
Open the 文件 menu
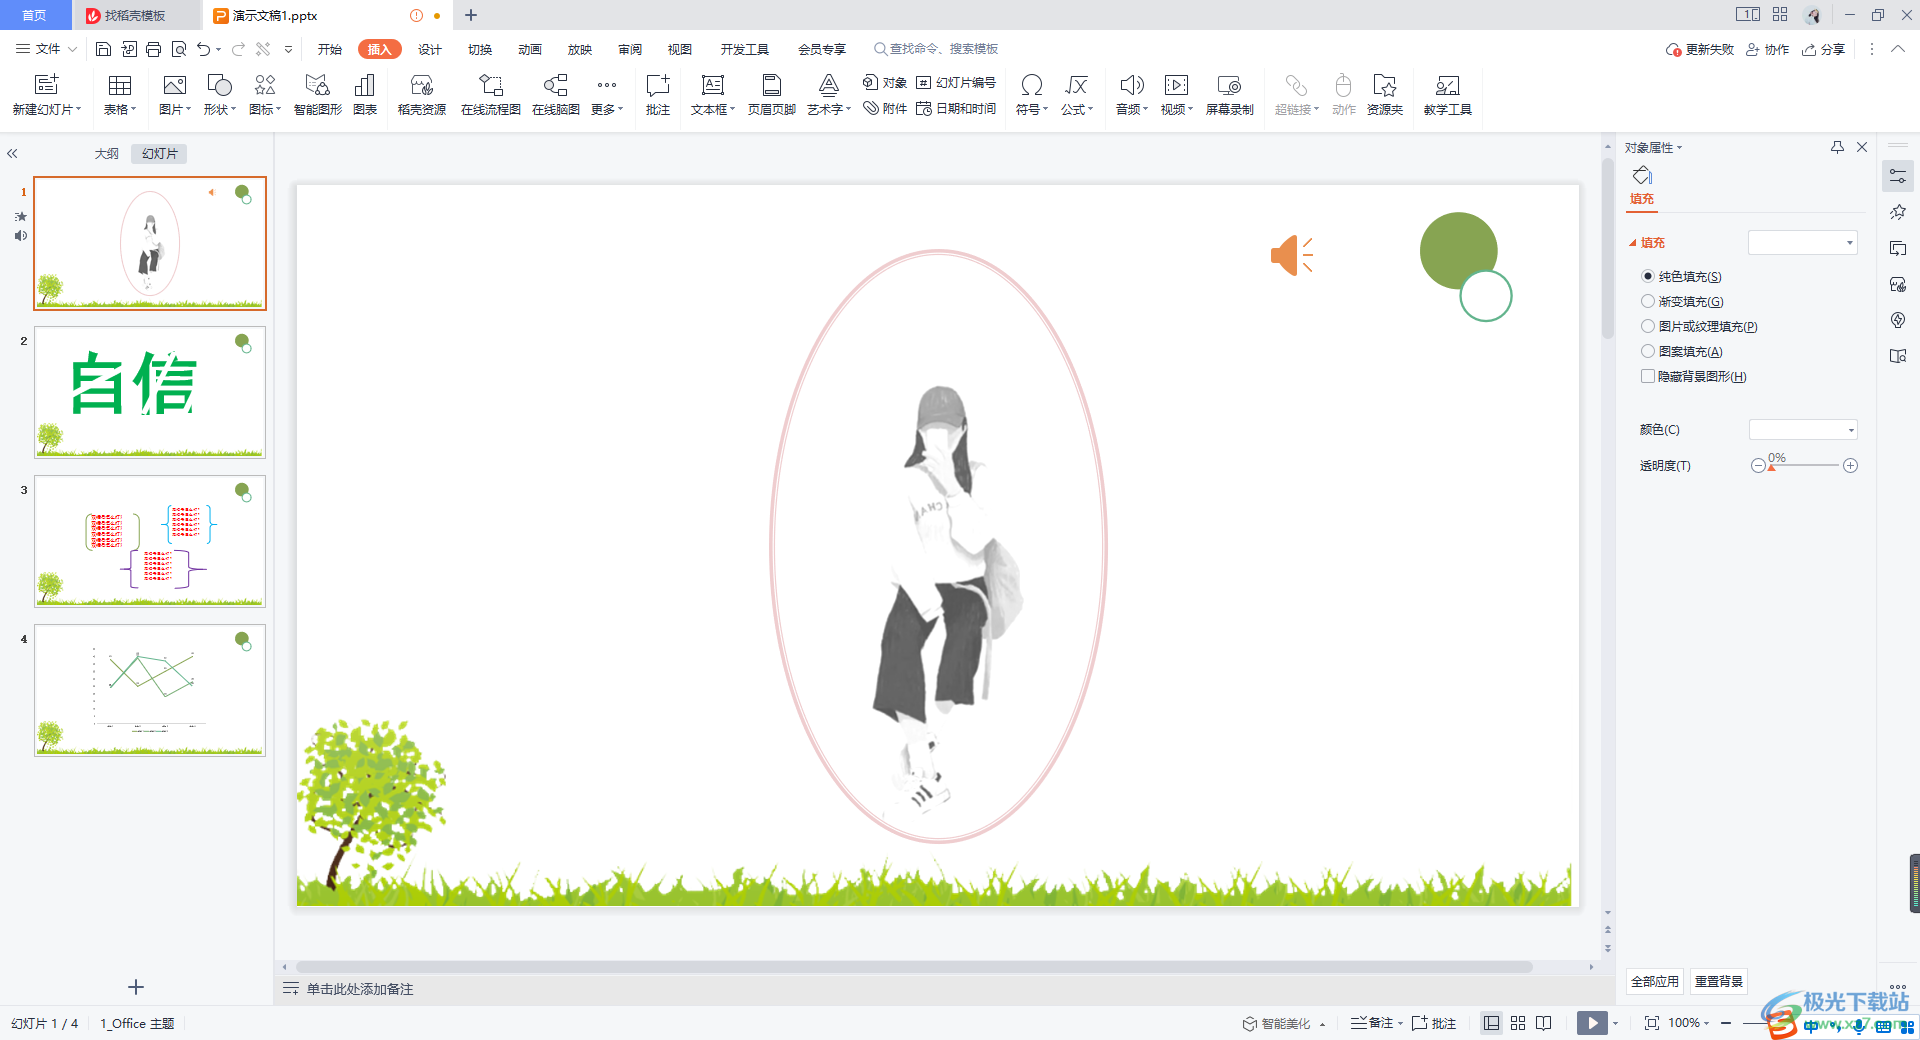pyautogui.click(x=46, y=49)
